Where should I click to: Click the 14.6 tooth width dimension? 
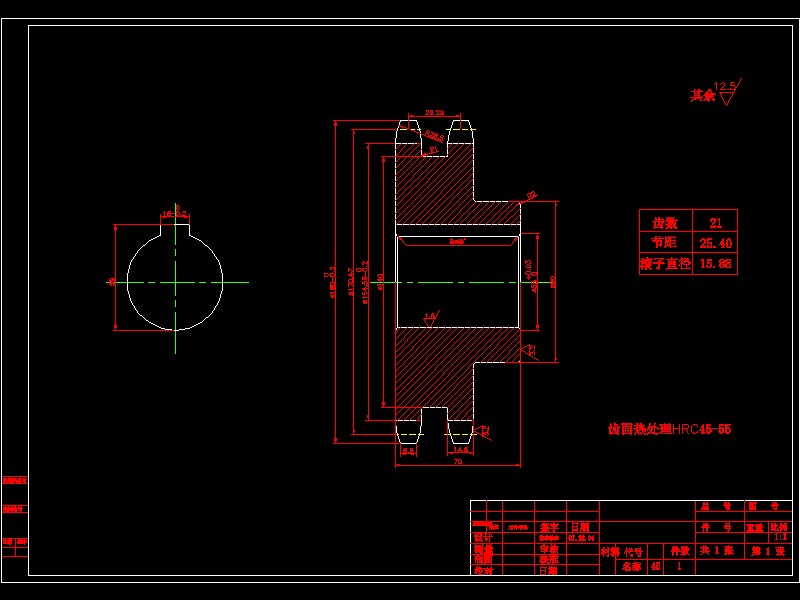click(x=460, y=449)
